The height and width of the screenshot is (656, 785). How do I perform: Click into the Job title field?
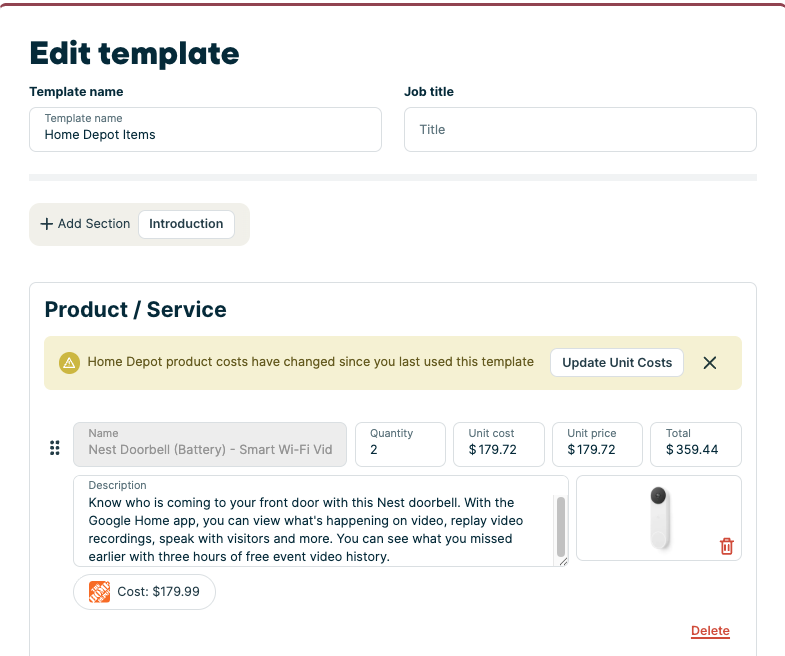[x=580, y=130]
